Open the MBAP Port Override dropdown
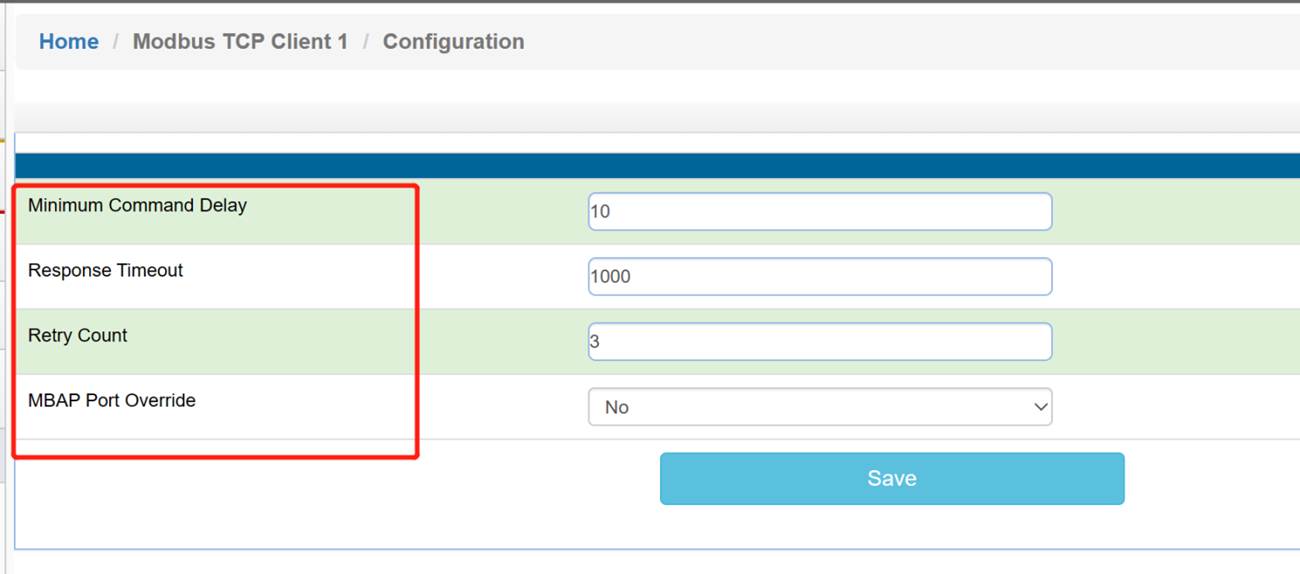 pyautogui.click(x=820, y=407)
